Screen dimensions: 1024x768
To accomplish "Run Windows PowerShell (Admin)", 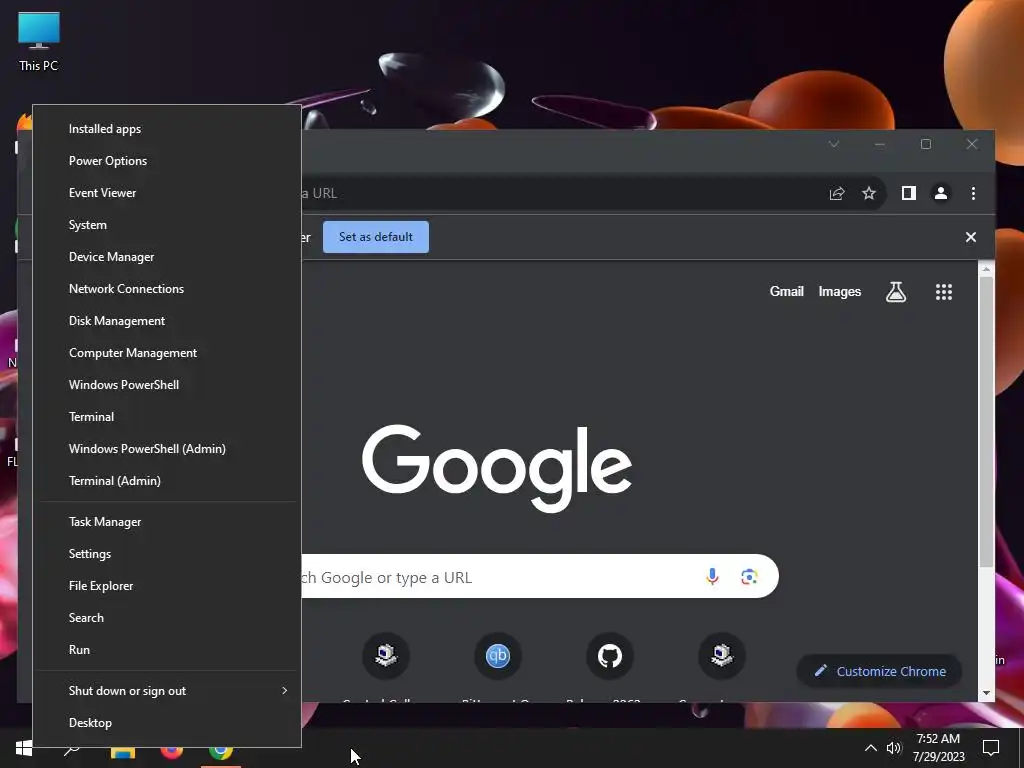I will pos(167,449).
